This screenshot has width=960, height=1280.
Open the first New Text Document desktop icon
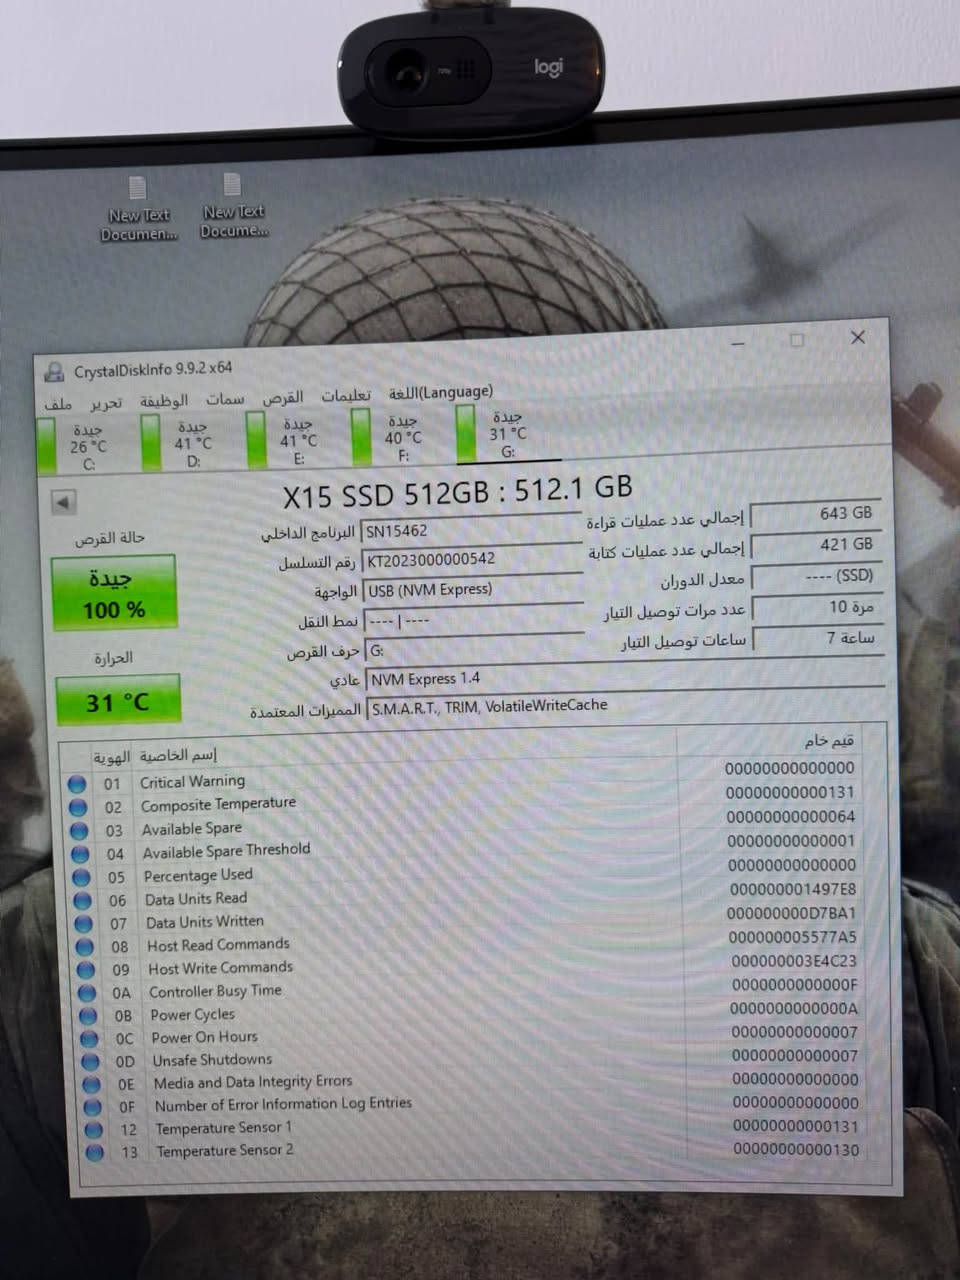point(138,209)
